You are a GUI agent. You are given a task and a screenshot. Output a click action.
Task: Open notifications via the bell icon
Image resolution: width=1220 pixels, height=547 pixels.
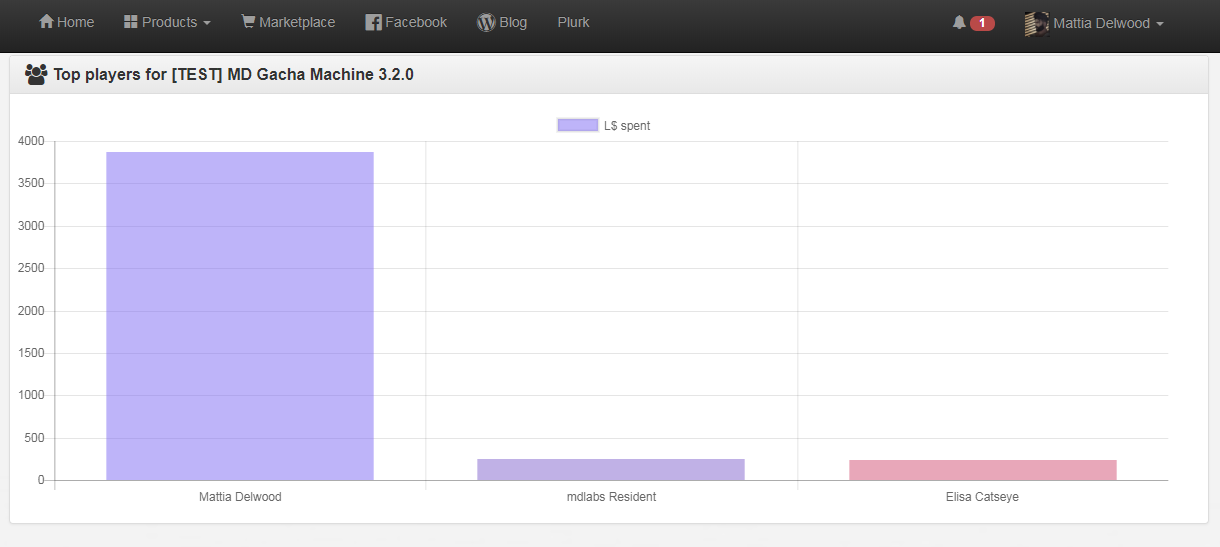coord(959,22)
